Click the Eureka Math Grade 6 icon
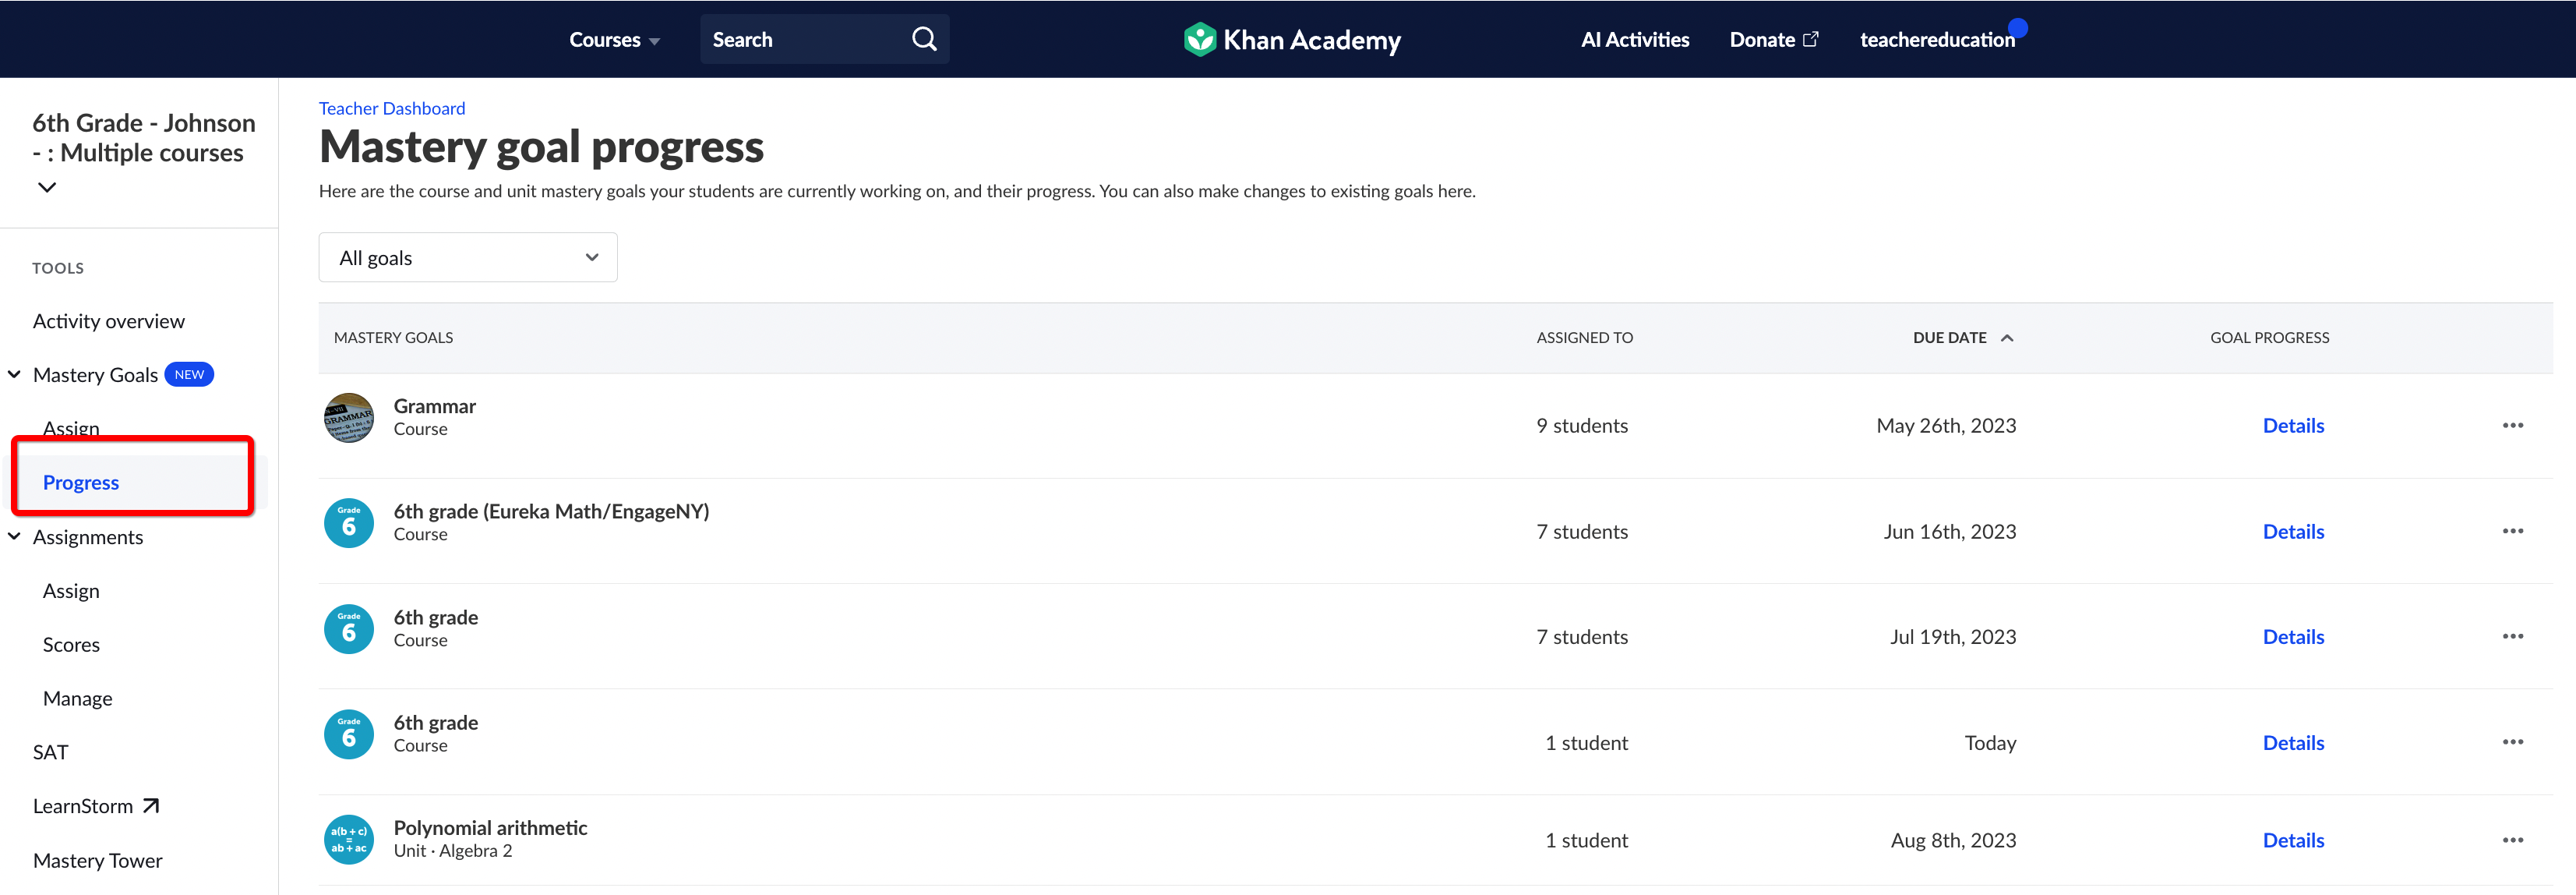This screenshot has width=2576, height=895. coord(348,523)
